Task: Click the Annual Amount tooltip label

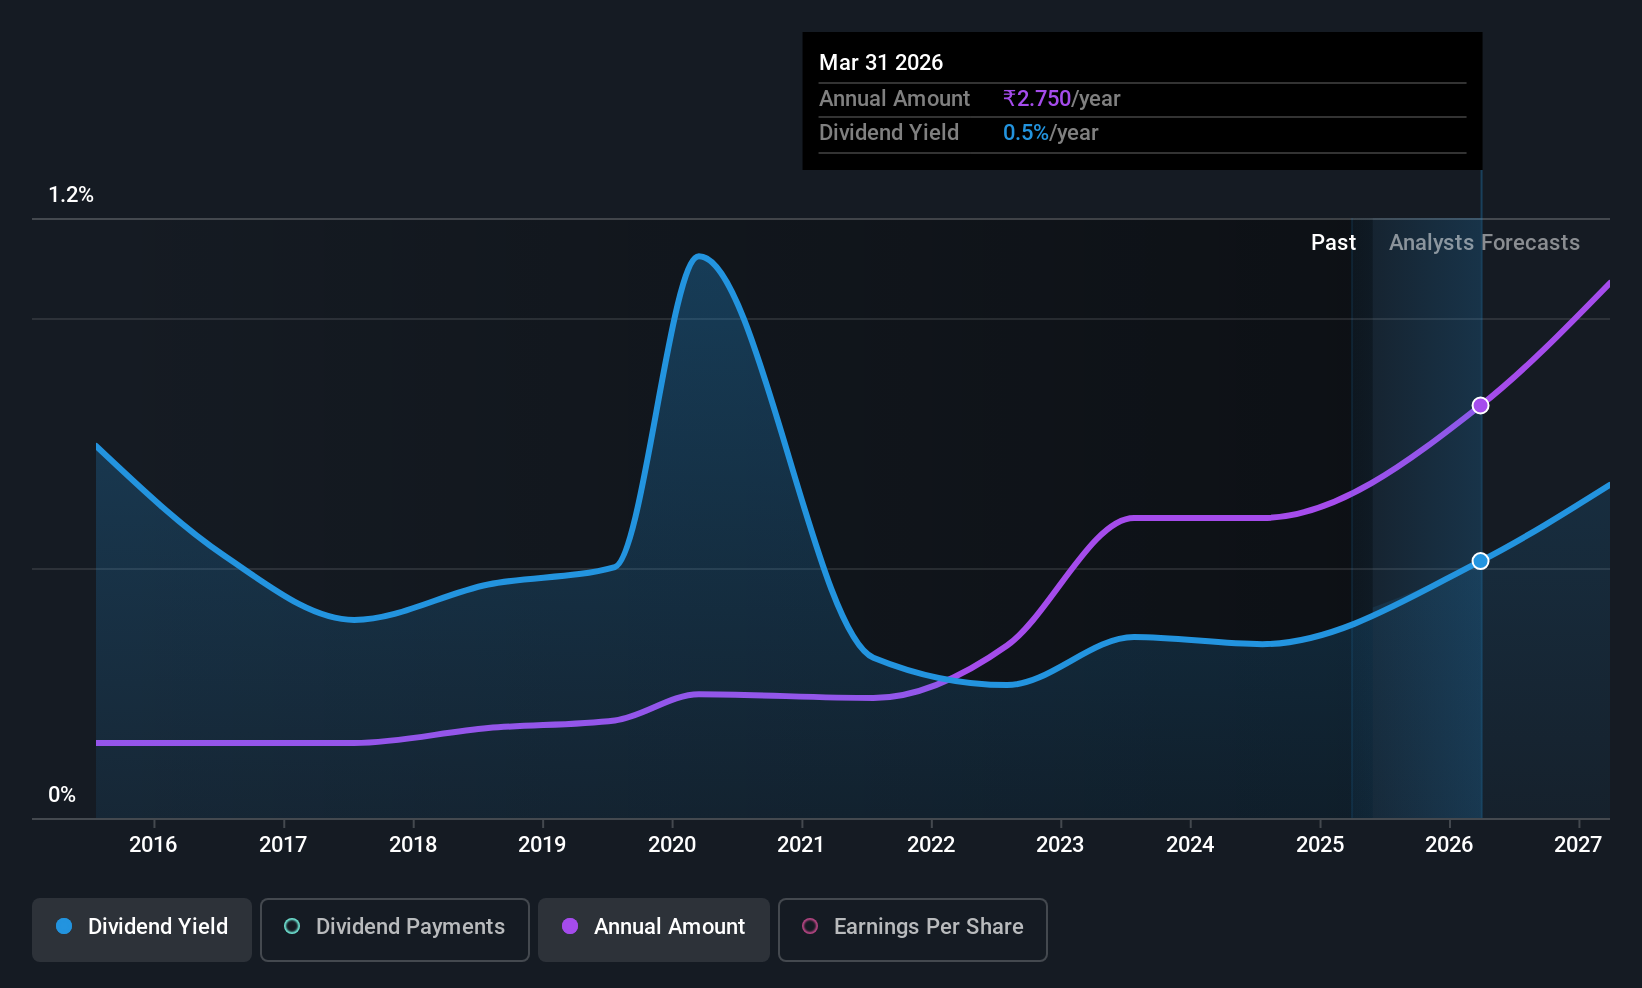Action: coord(894,99)
